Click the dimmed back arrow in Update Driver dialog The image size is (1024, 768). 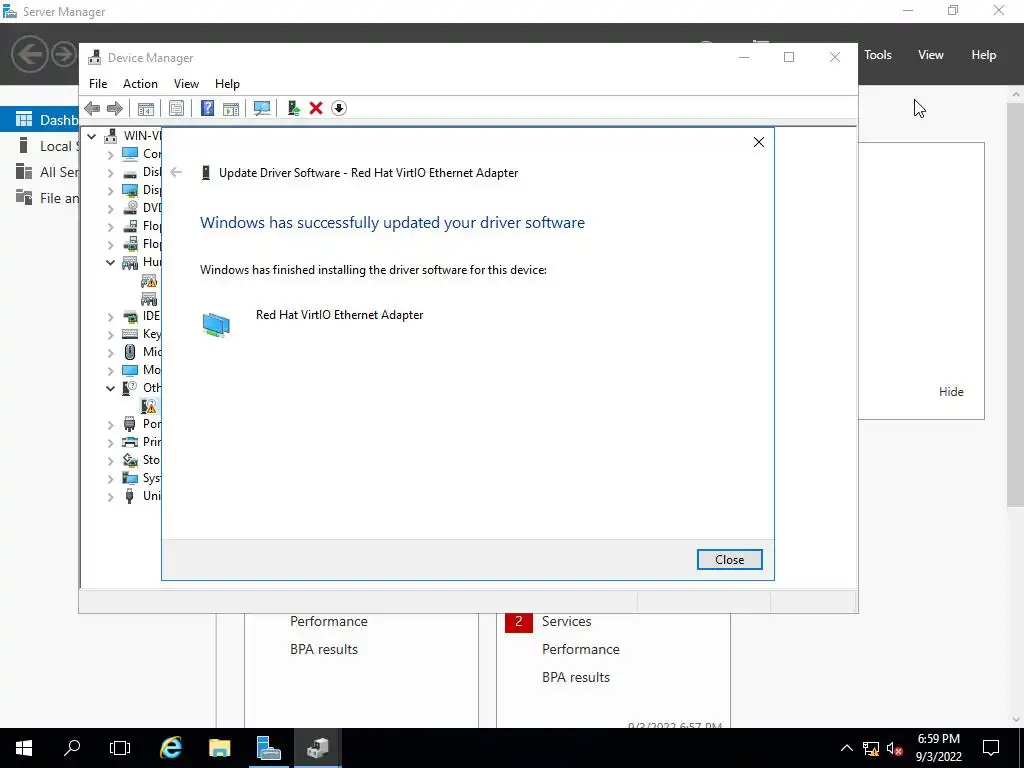[x=176, y=172]
